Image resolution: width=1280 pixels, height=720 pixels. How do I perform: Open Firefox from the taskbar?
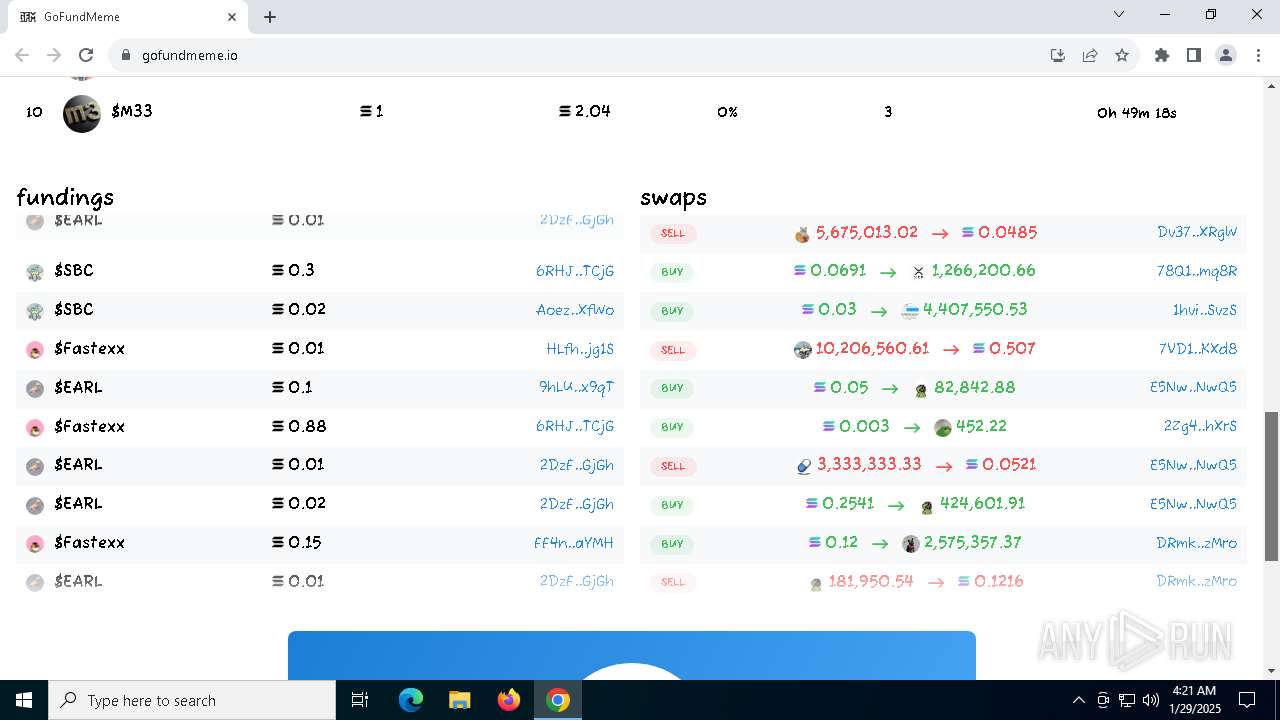tap(509, 700)
